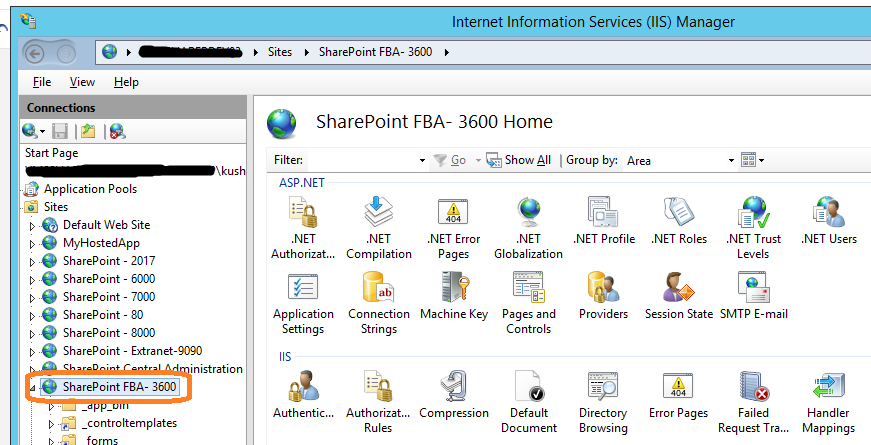Click the globe icon in address bar

(109, 52)
